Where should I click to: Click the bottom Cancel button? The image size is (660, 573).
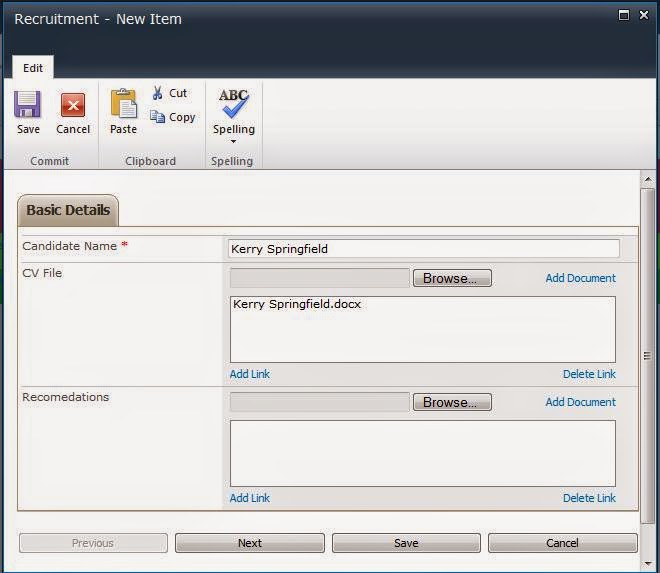[562, 543]
